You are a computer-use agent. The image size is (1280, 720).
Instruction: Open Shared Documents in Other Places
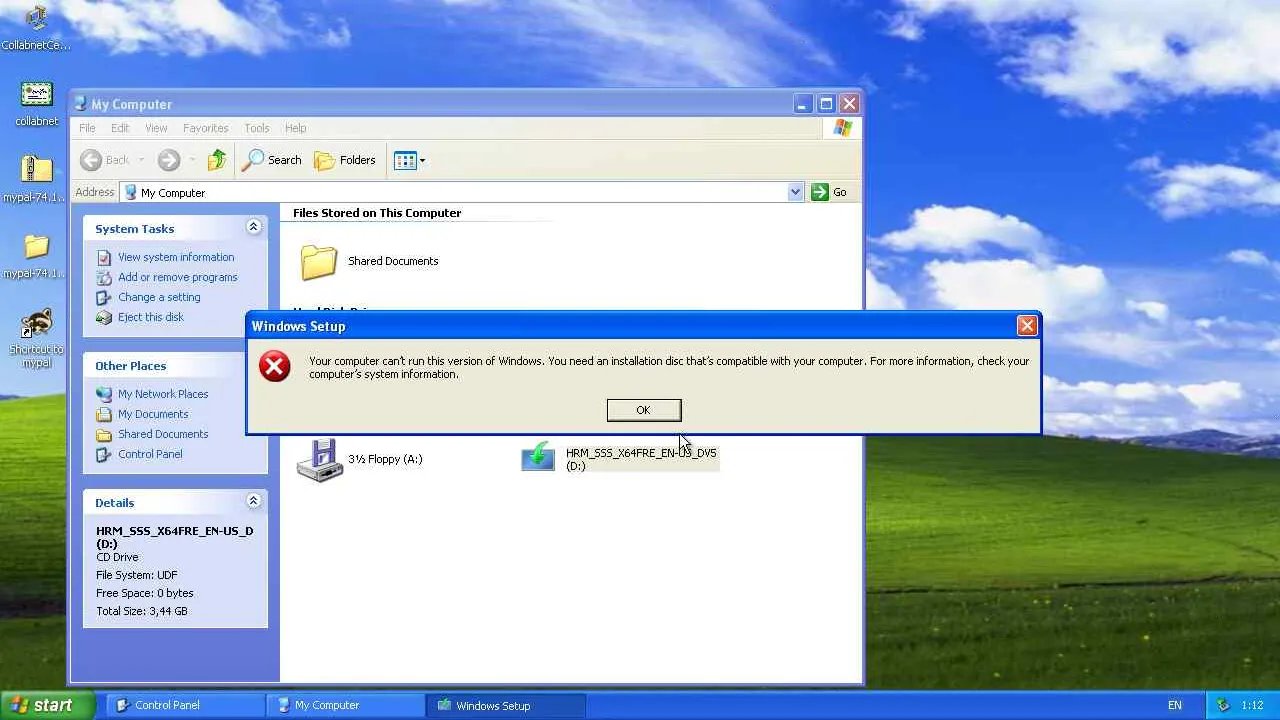click(x=163, y=434)
